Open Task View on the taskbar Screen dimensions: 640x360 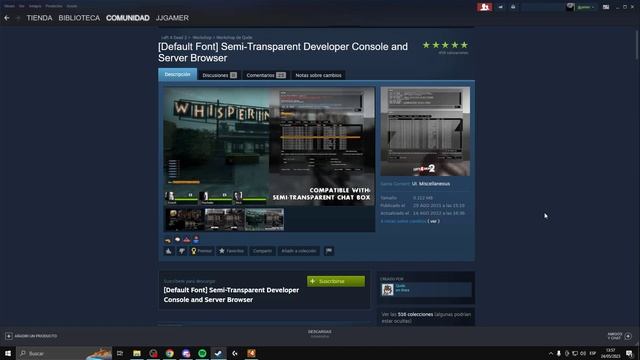tap(120, 353)
